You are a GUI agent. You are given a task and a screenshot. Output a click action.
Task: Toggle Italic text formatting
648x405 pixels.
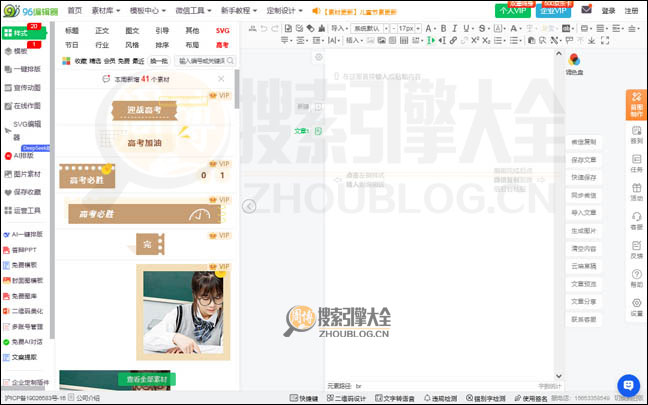click(455, 29)
